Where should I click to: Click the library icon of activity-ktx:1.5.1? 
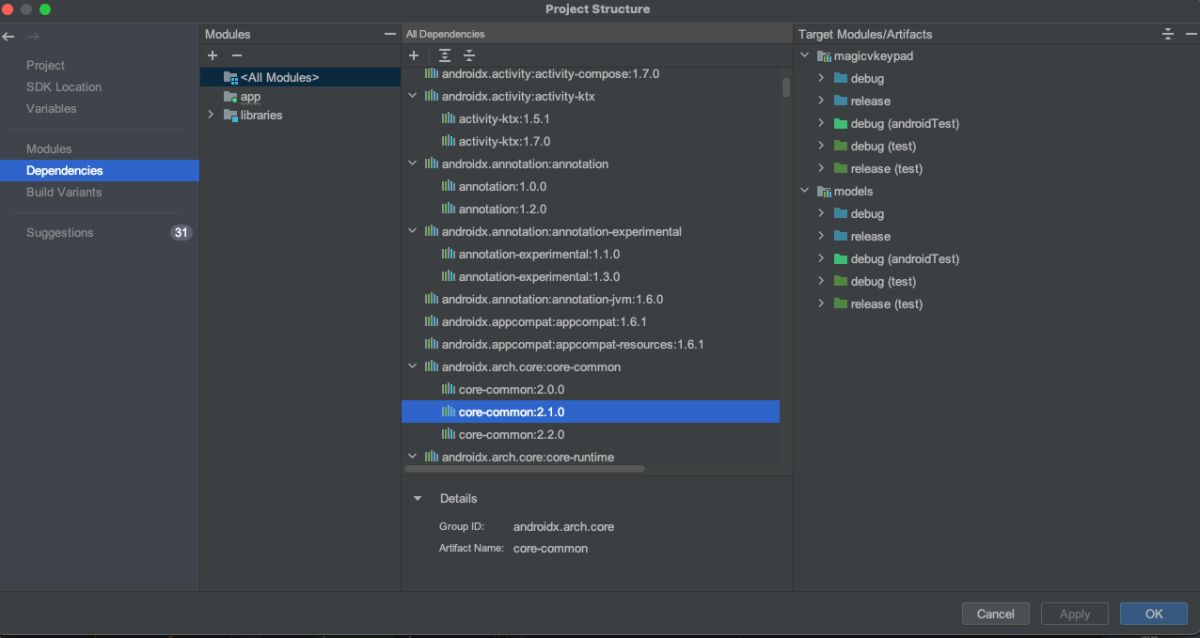click(448, 119)
